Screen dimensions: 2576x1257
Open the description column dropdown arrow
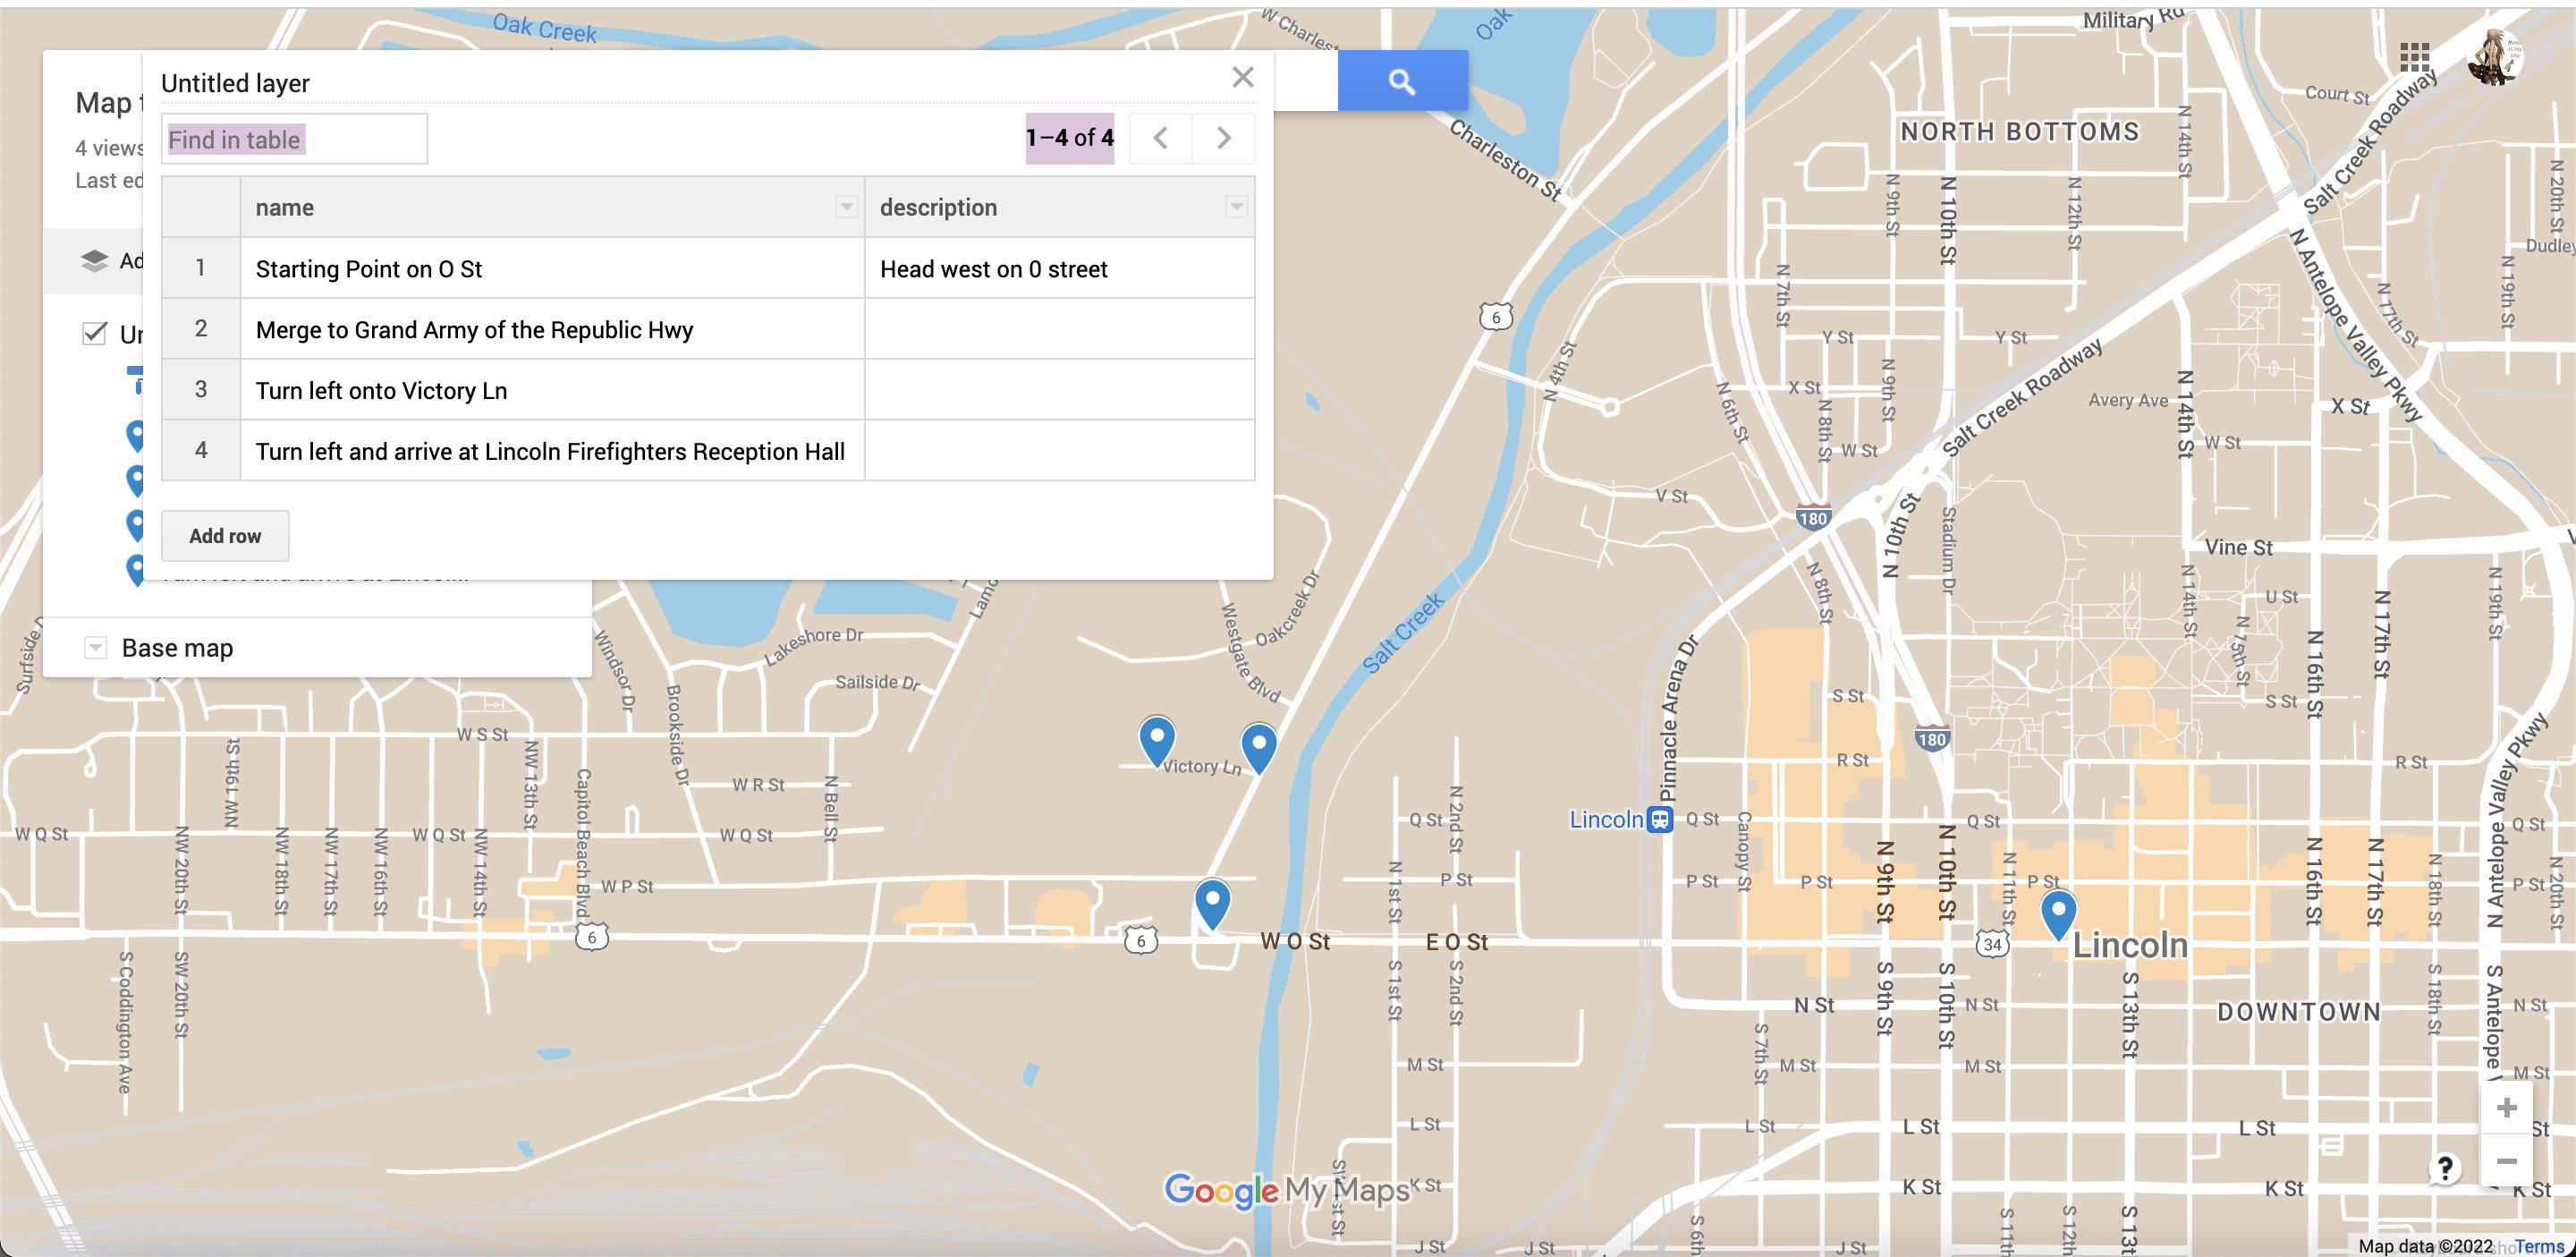(x=1236, y=207)
